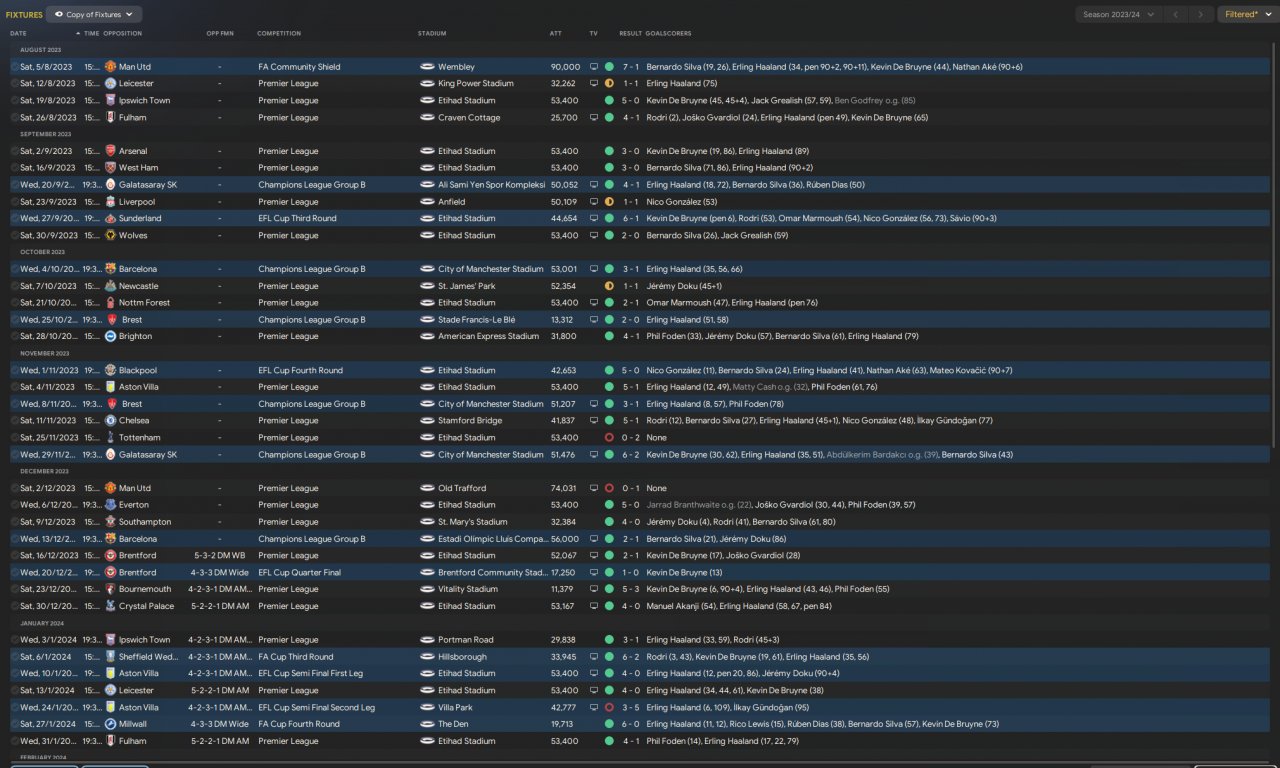This screenshot has height=768, width=1280.
Task: Click the TV icon in the Sunderland row
Action: 594,218
